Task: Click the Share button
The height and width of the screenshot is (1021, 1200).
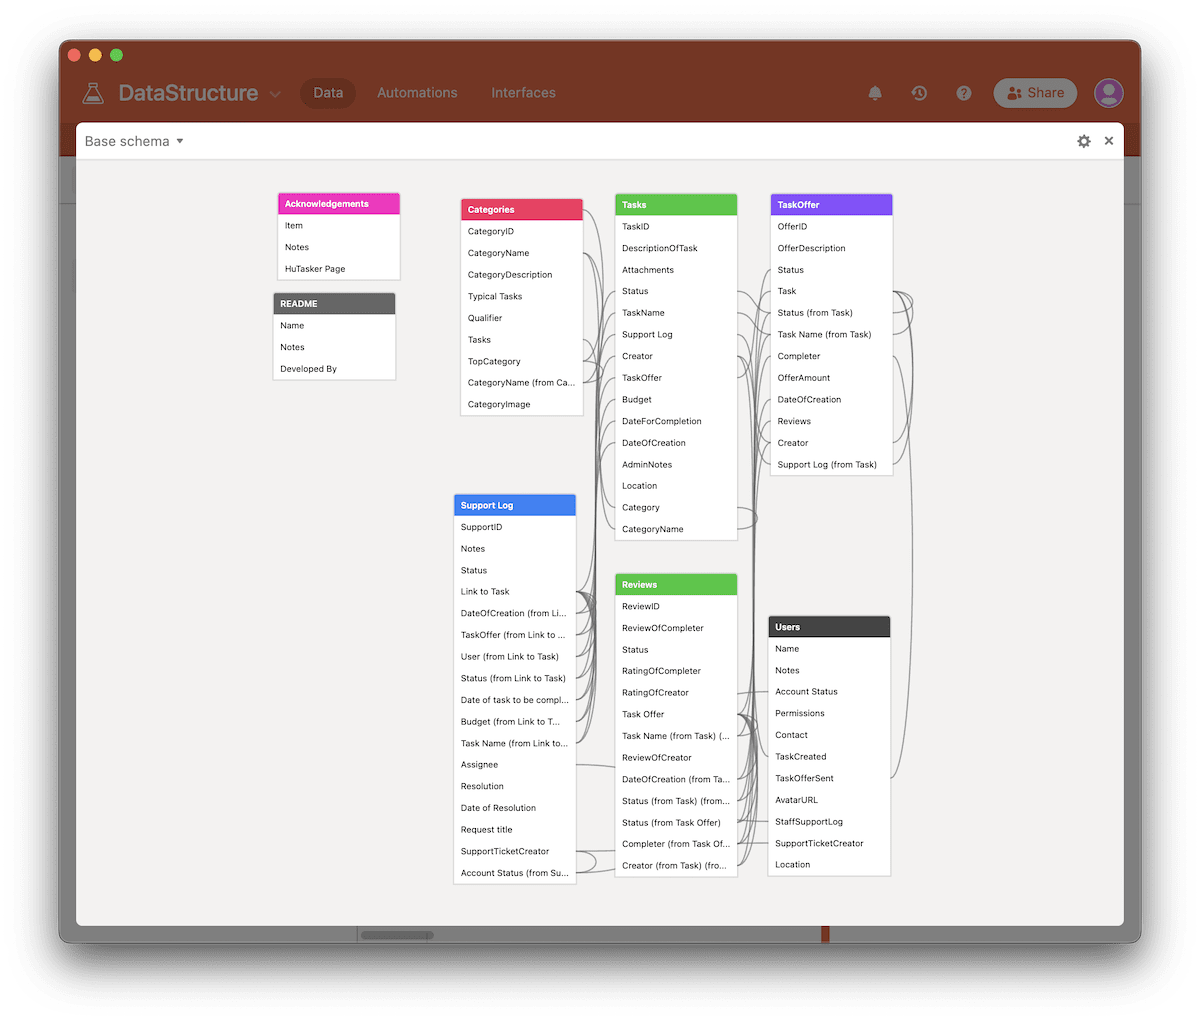Action: [x=1035, y=93]
